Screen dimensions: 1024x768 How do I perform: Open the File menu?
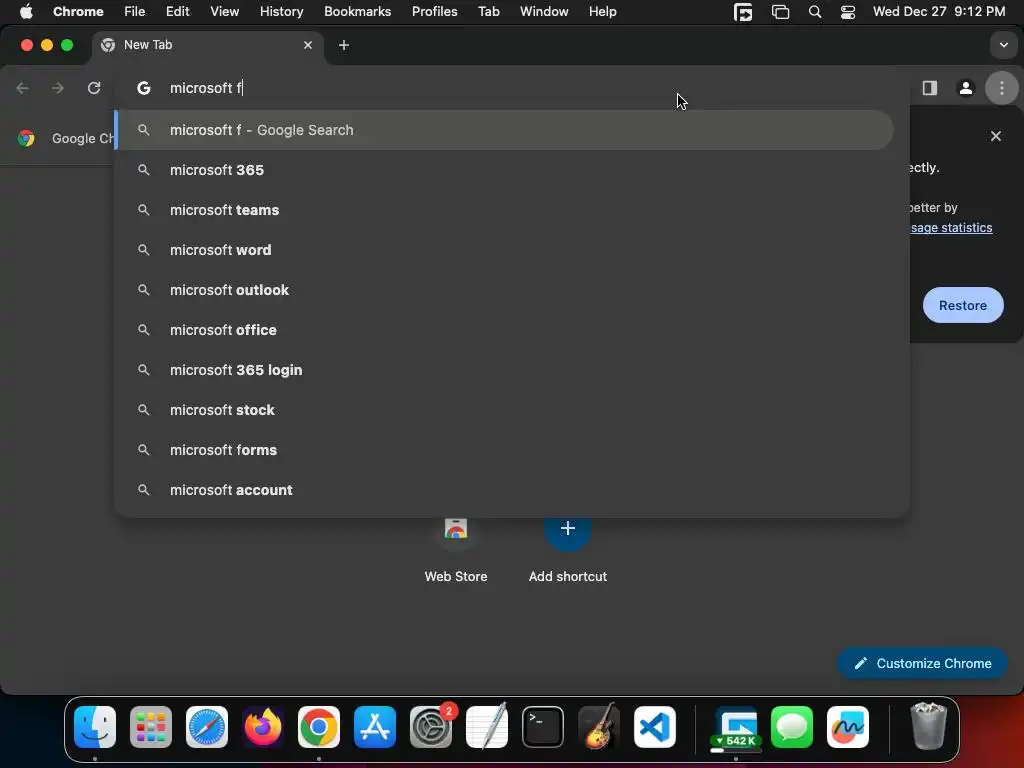coord(135,12)
